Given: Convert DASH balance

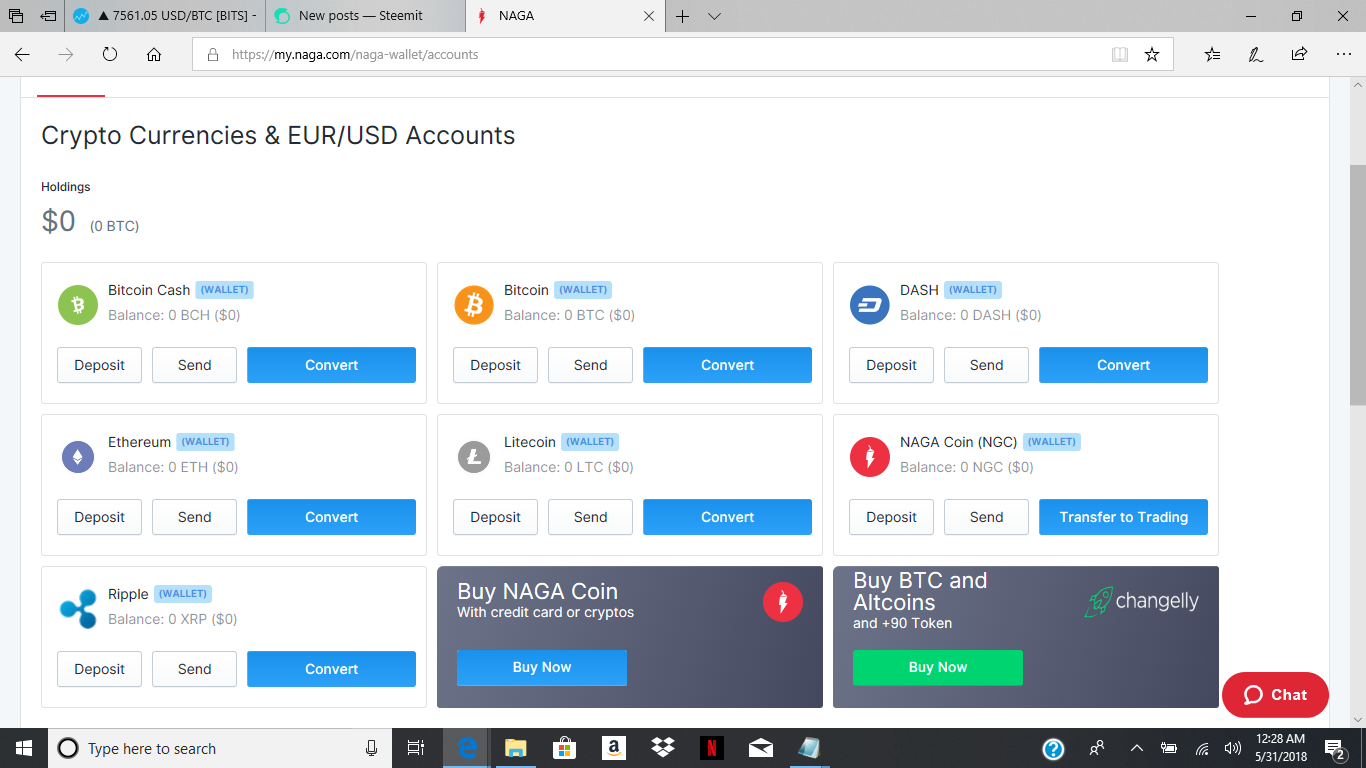Looking at the screenshot, I should (1123, 365).
